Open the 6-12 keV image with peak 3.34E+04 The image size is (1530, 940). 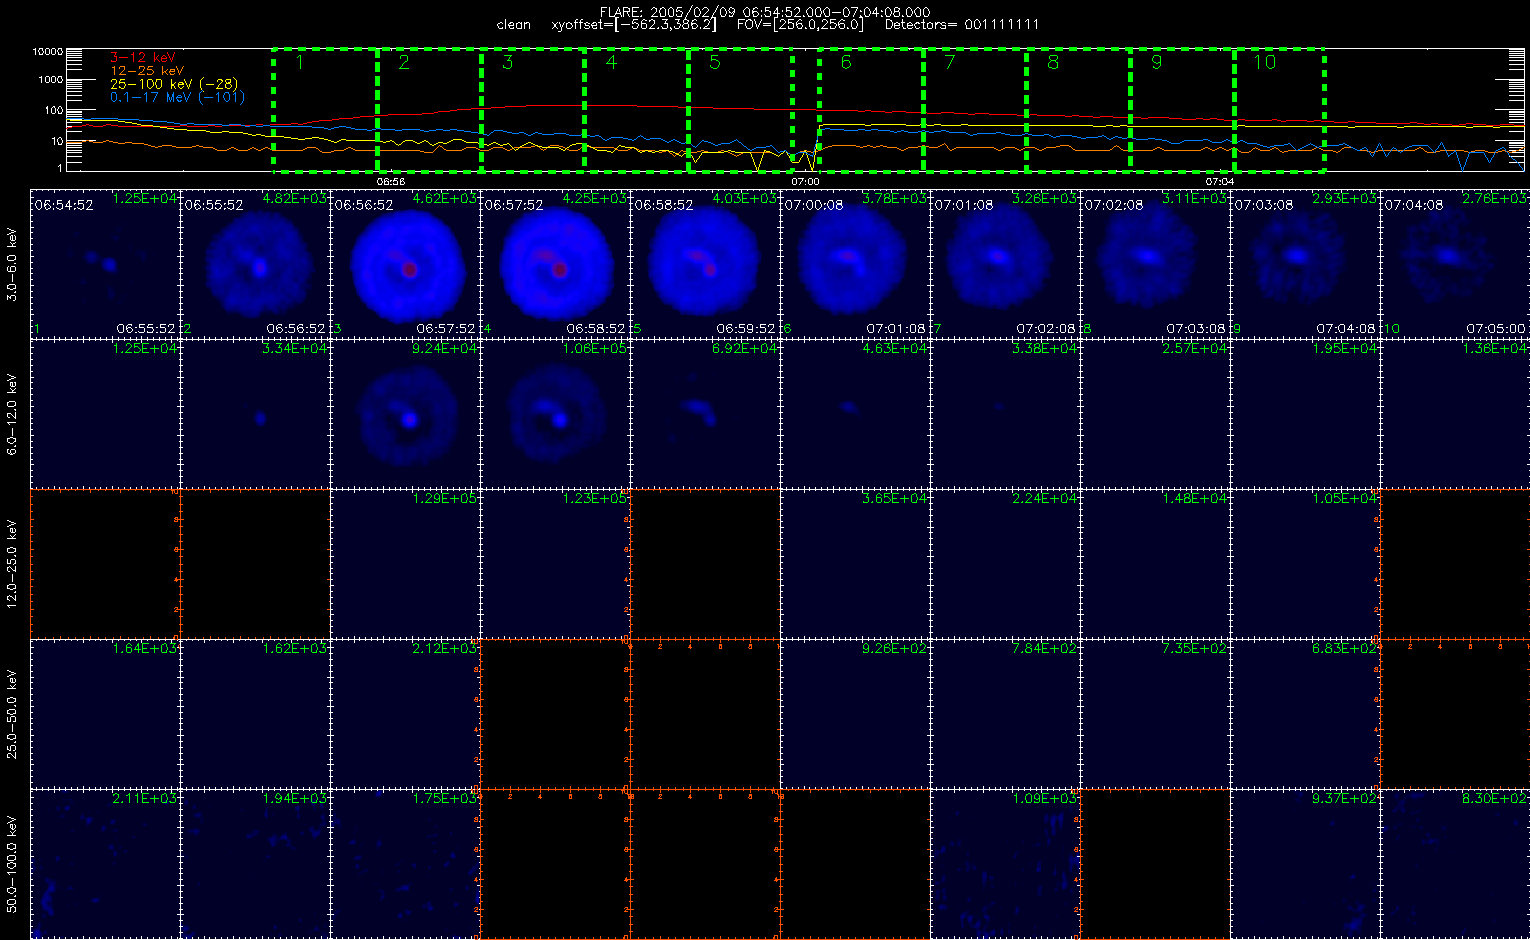tap(255, 413)
